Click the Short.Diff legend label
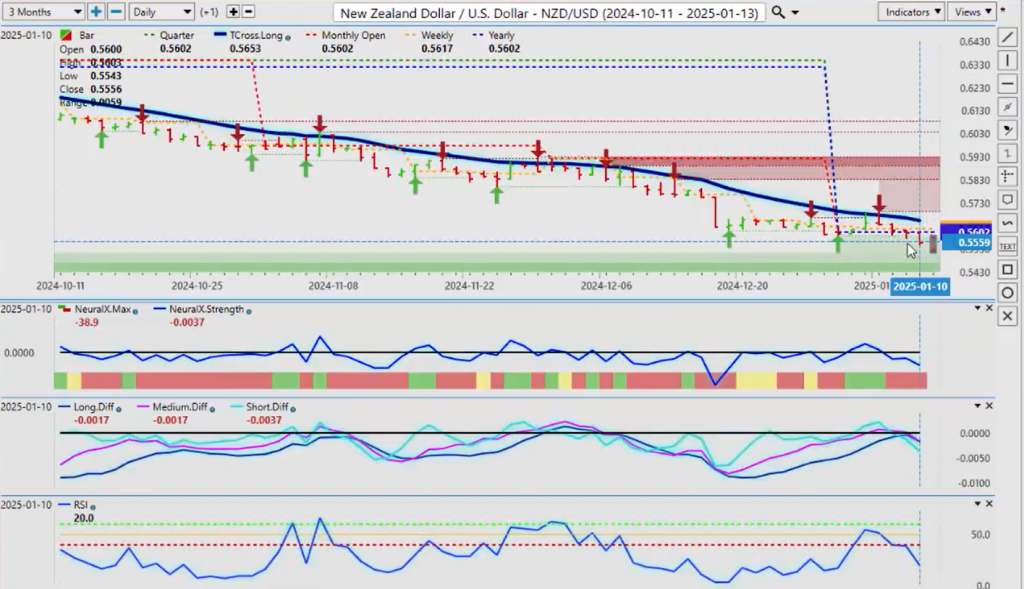The width and height of the screenshot is (1024, 589). click(267, 407)
